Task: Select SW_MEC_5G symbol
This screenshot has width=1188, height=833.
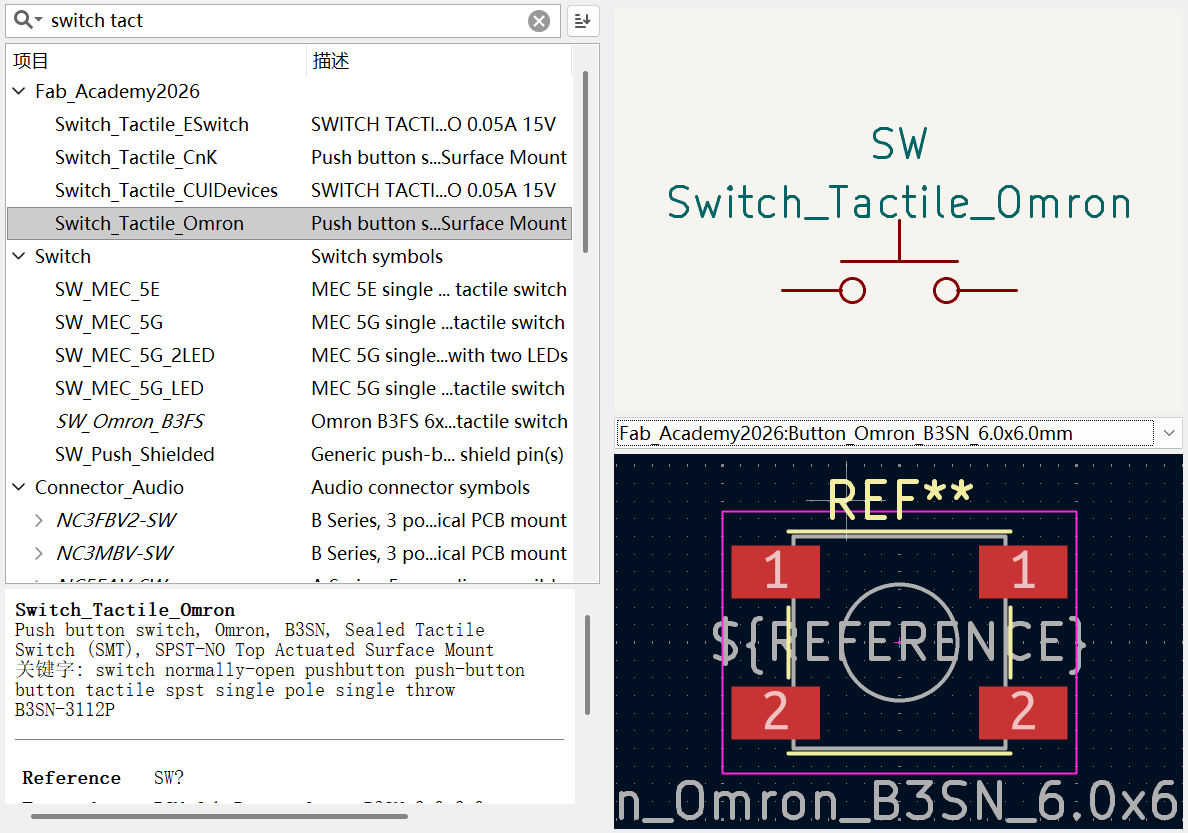Action: tap(108, 322)
